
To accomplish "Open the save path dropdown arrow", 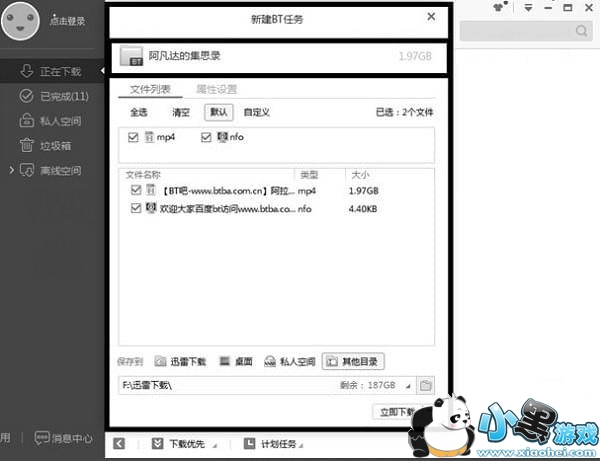I will tap(408, 386).
